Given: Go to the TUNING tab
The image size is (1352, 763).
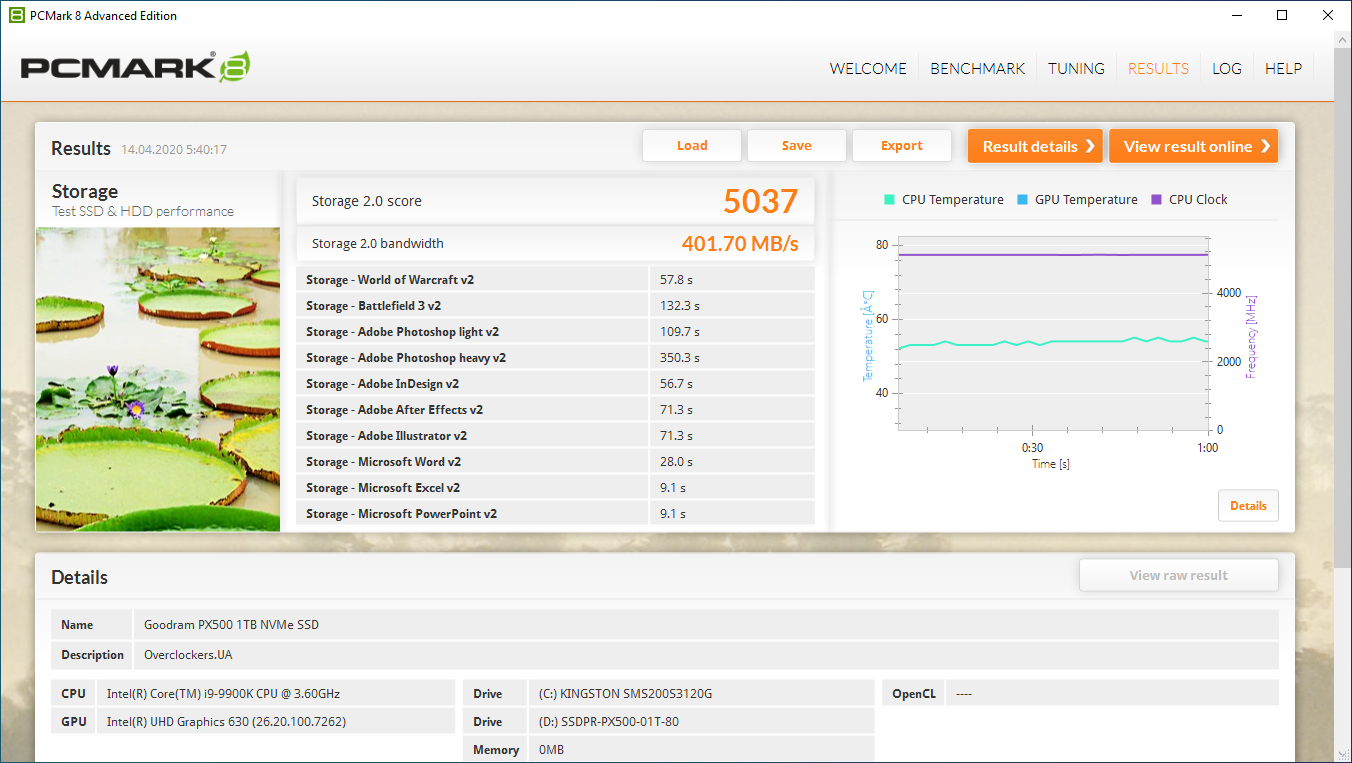Looking at the screenshot, I should coord(1076,69).
